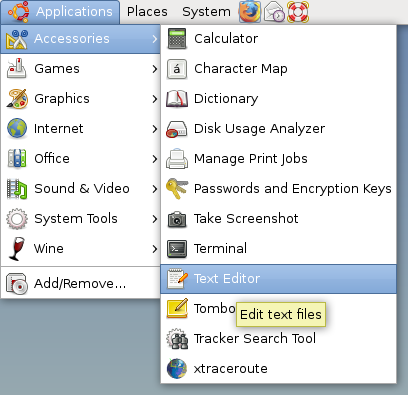The width and height of the screenshot is (408, 395).
Task: Click the camera icon for Take Screenshot
Action: click(x=177, y=219)
